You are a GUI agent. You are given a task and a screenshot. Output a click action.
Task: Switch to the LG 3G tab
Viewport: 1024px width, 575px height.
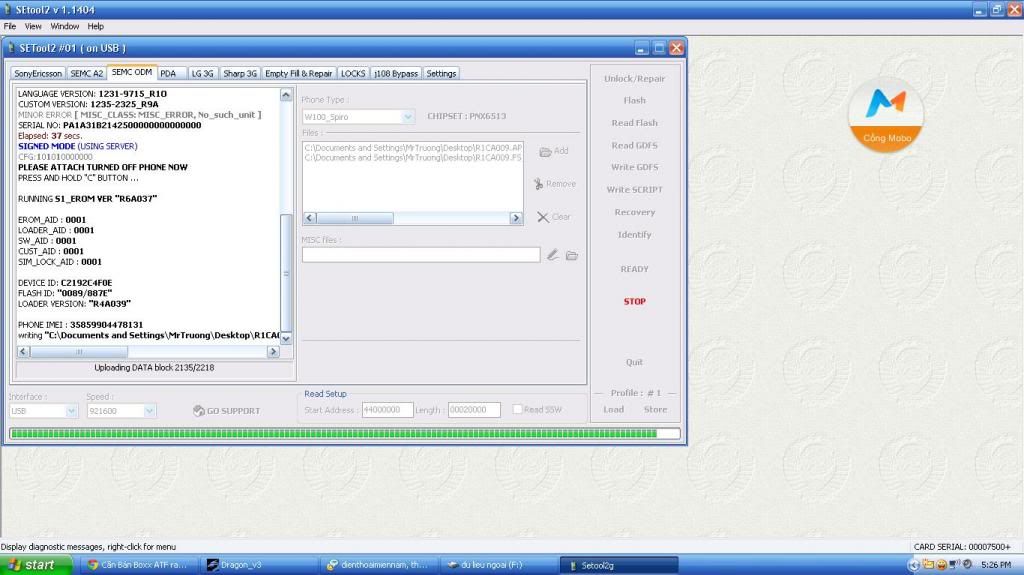click(202, 74)
